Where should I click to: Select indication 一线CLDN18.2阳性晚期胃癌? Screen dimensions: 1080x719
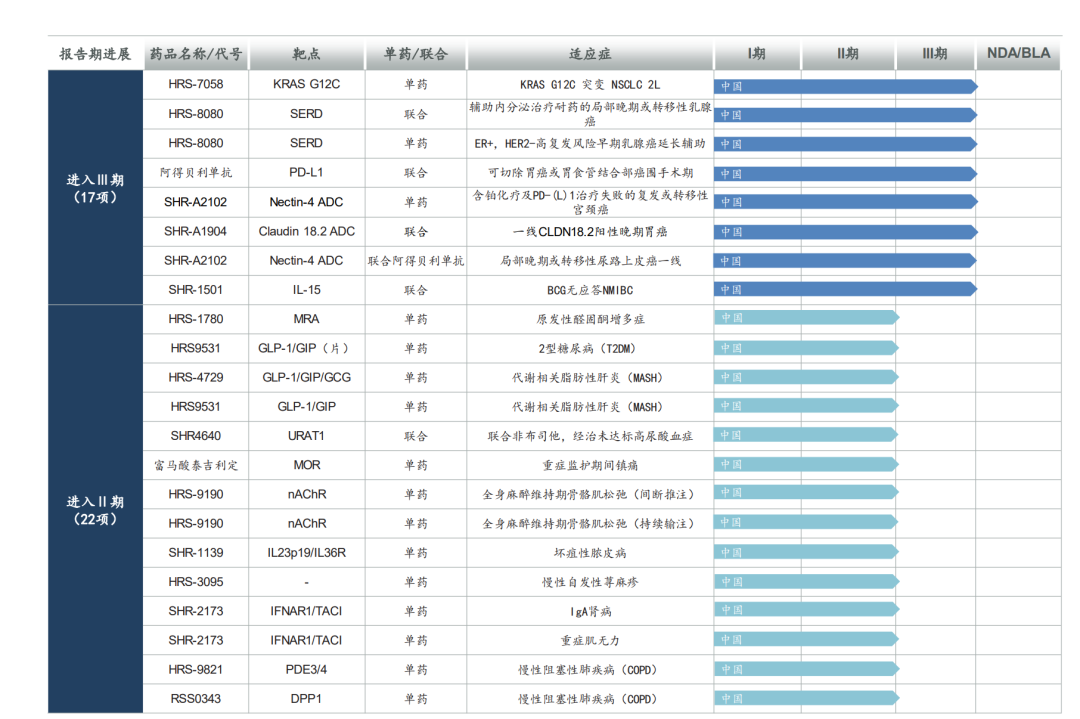(x=590, y=232)
